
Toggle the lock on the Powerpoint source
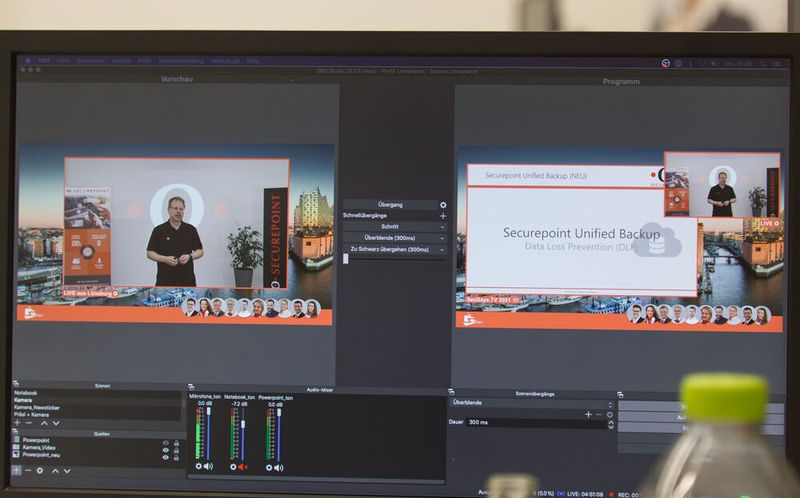coord(177,443)
